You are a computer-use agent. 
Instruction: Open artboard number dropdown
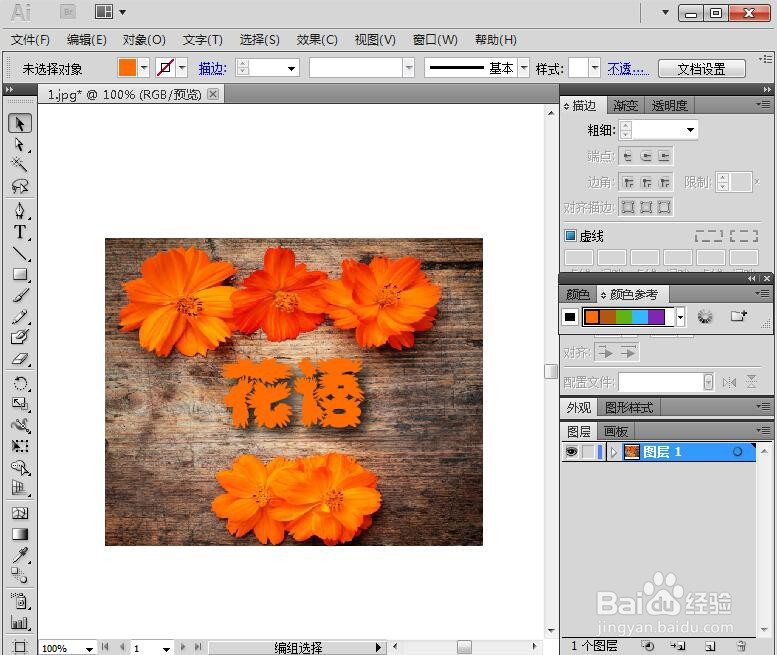coord(166,649)
